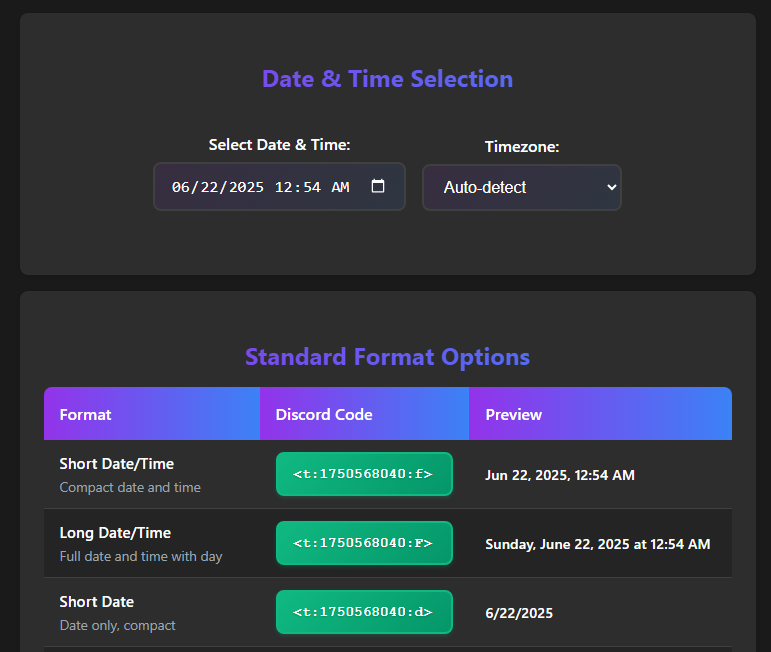
Task: Select preview Sunday, June 22, 2025 at 12:54 AM
Action: tap(597, 544)
